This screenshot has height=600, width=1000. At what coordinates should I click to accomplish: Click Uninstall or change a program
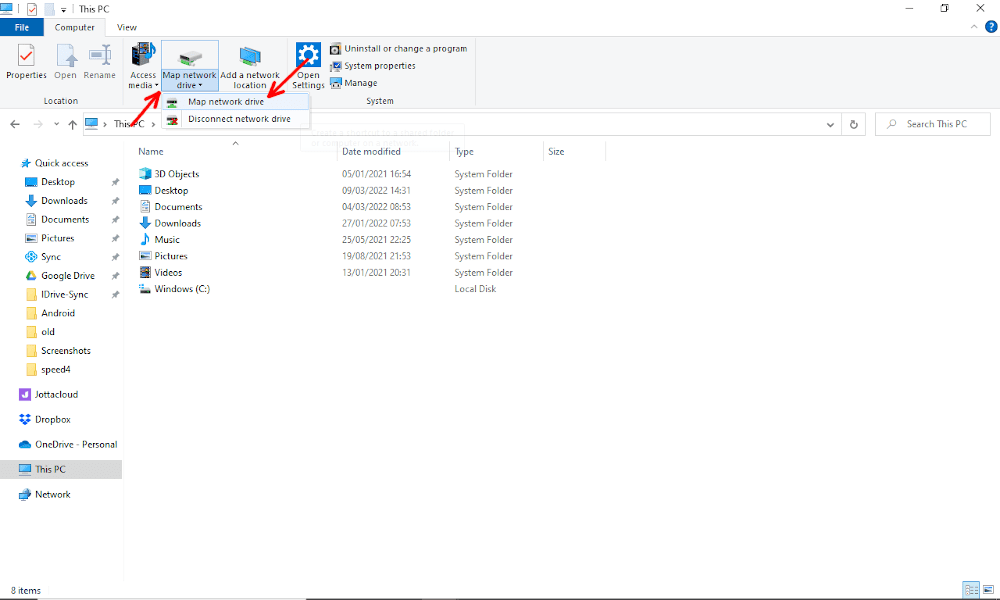pos(398,48)
